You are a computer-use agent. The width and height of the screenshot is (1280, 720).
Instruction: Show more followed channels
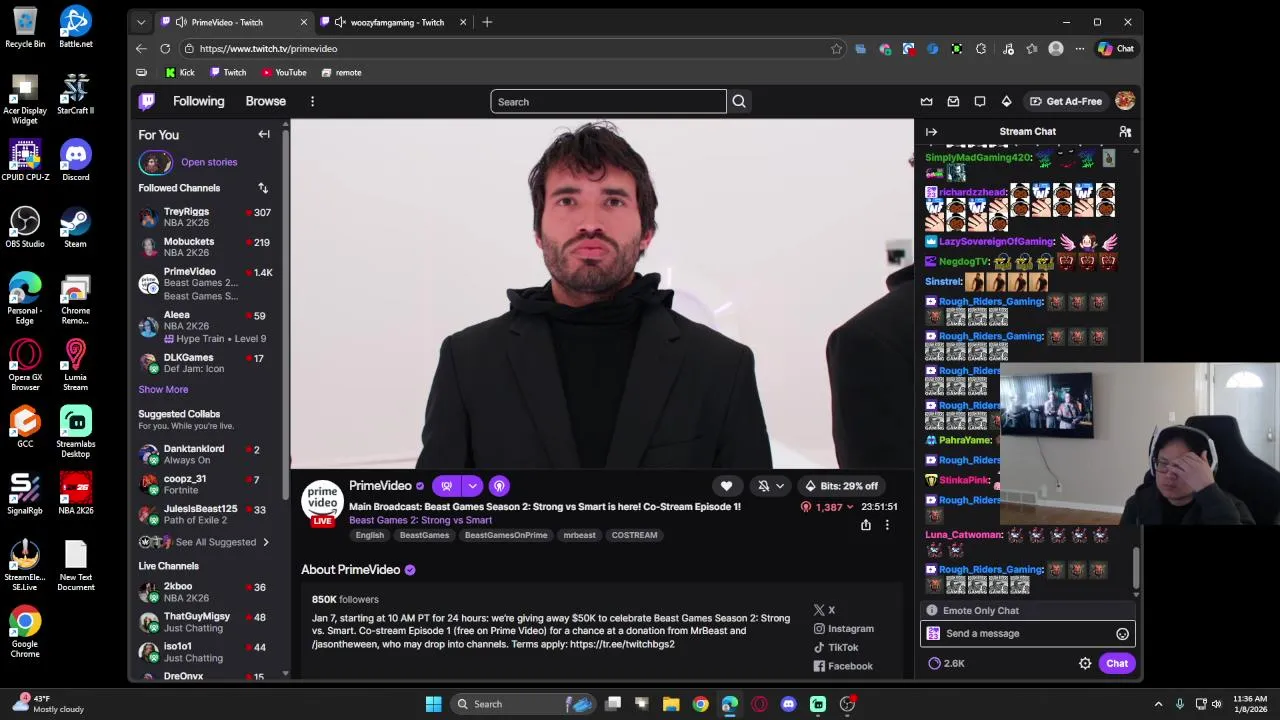click(x=163, y=389)
